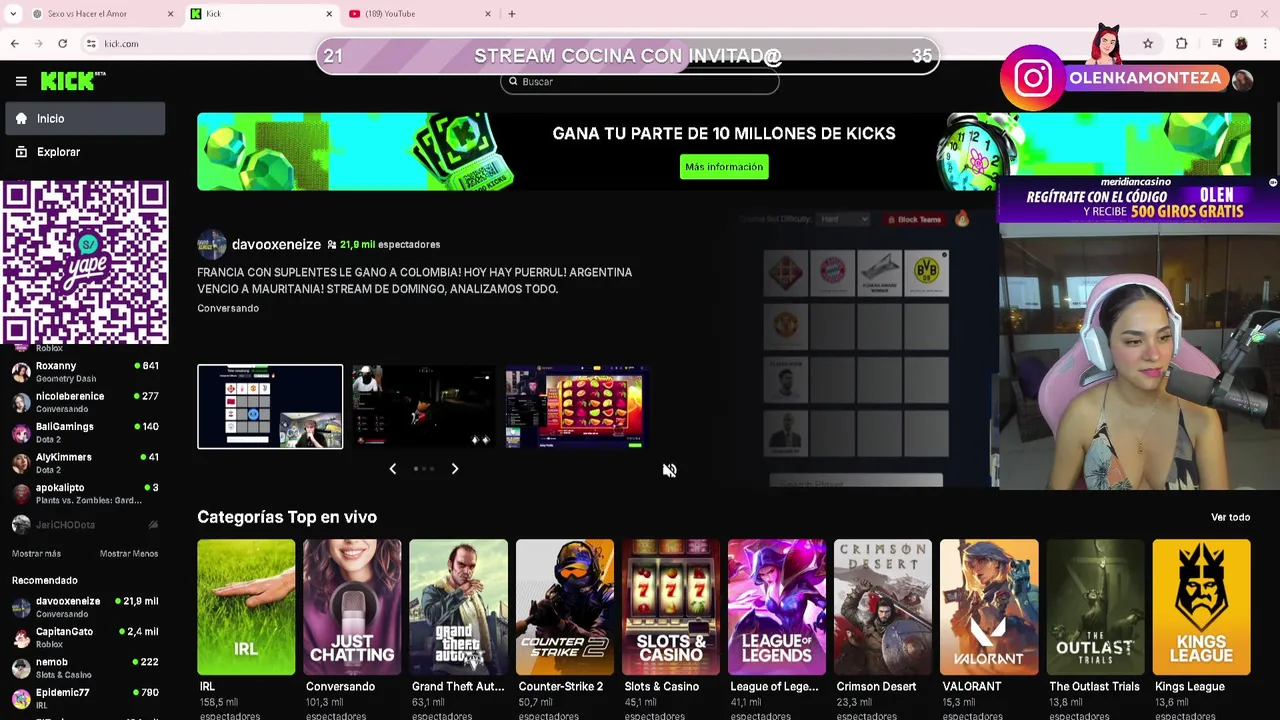The height and width of the screenshot is (720, 1280).
Task: Open Explorar in sidebar
Action: [85, 152]
